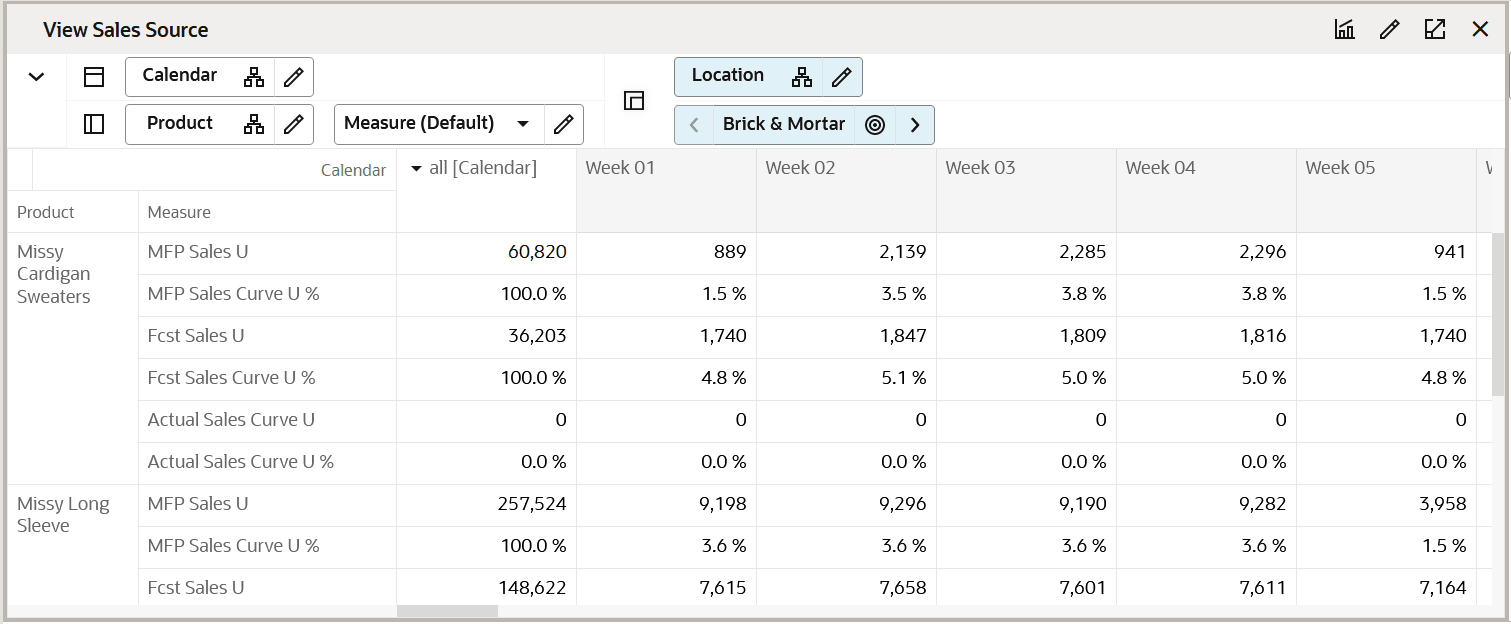This screenshot has width=1511, height=624.
Task: Click the Brick & Mortar label
Action: (784, 124)
